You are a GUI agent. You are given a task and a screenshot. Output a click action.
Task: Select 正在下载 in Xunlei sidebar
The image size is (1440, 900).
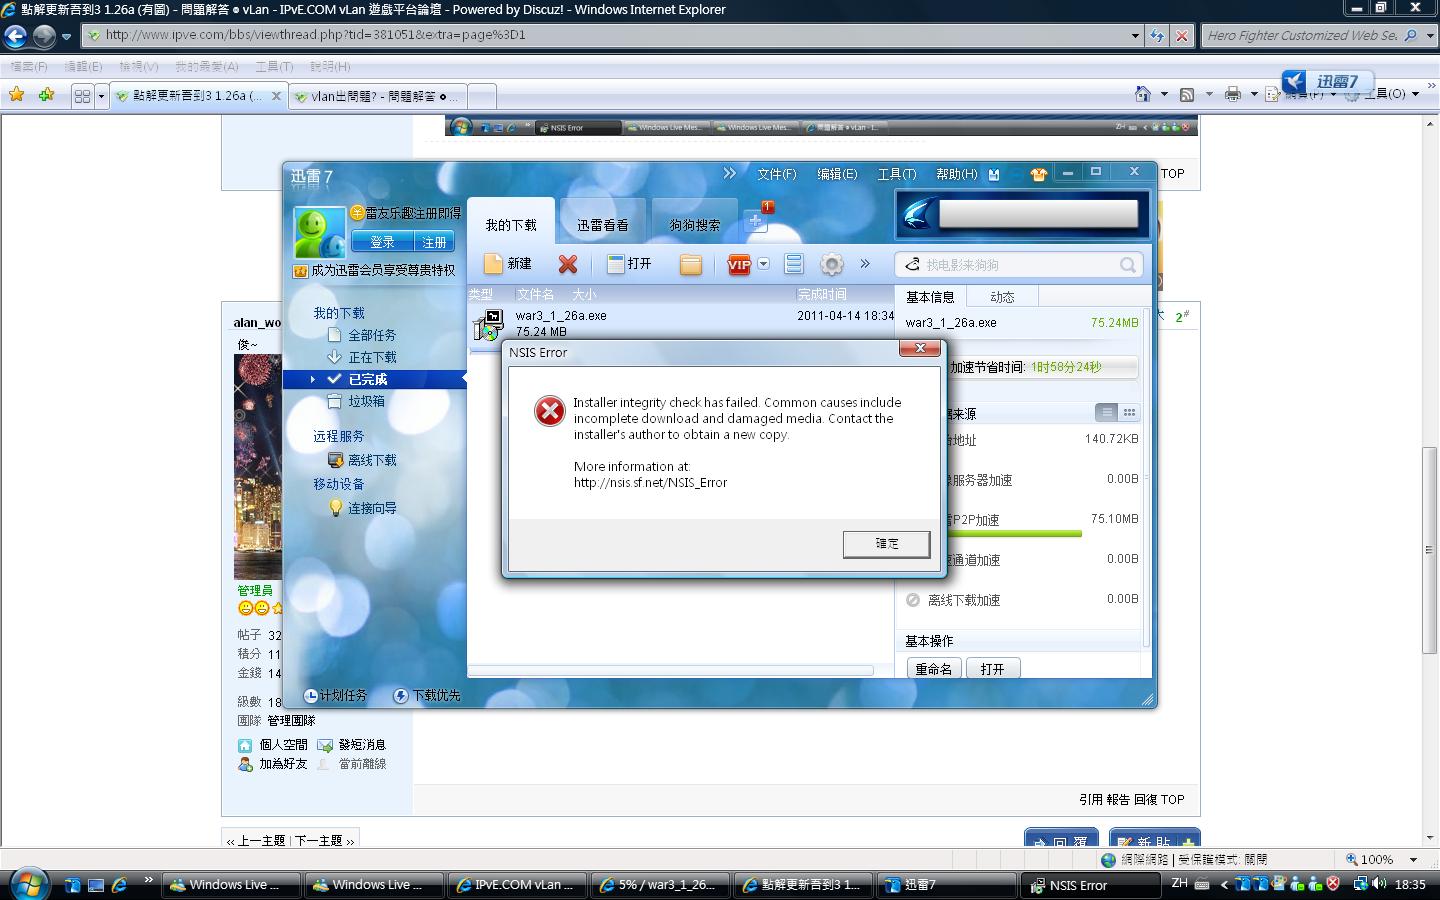tap(372, 357)
